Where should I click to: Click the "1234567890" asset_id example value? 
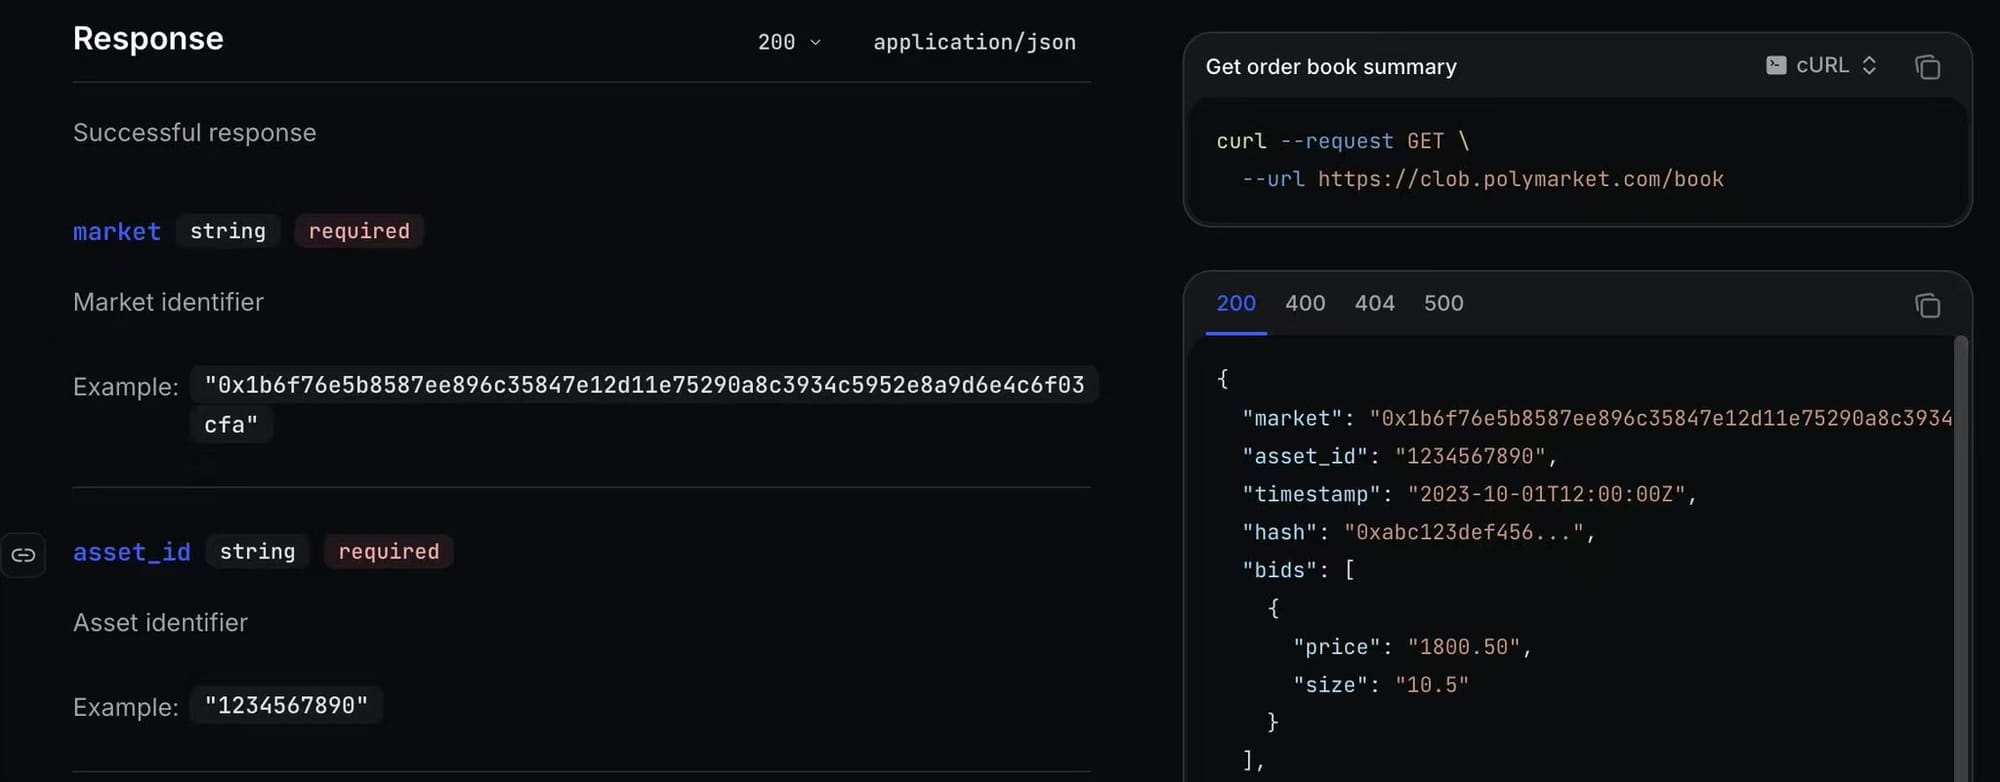(286, 706)
